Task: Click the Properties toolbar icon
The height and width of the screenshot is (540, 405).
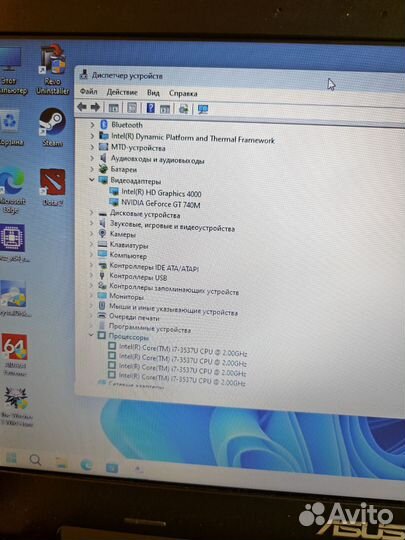Action: coord(132,108)
